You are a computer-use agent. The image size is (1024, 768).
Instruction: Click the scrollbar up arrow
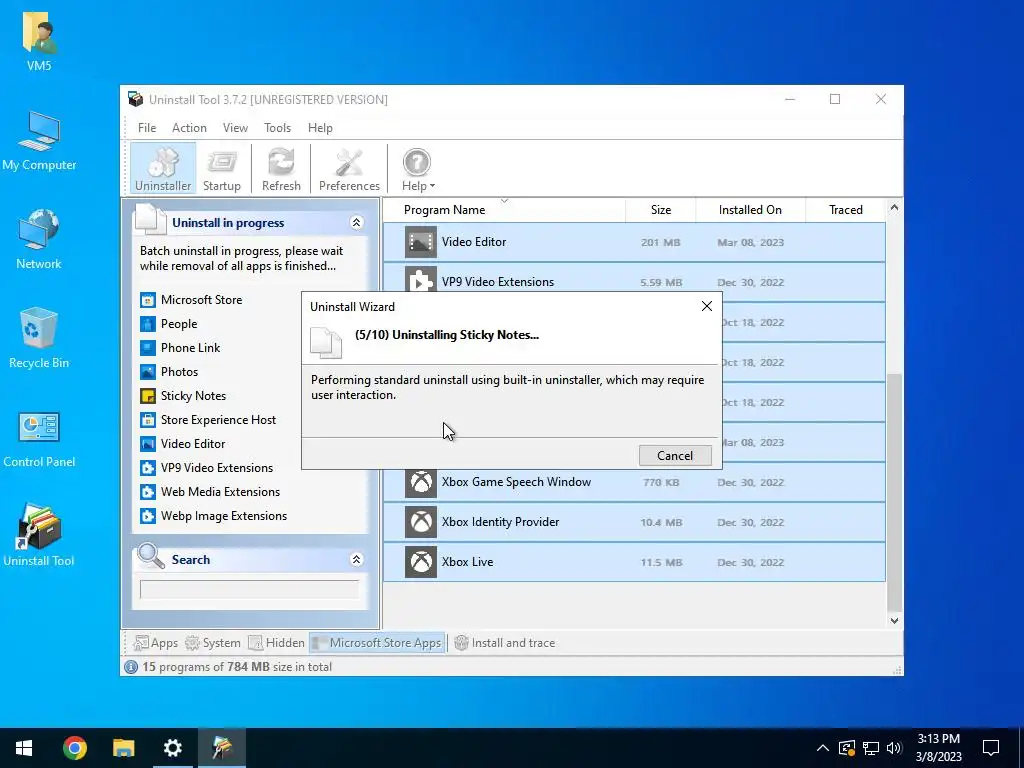[894, 208]
